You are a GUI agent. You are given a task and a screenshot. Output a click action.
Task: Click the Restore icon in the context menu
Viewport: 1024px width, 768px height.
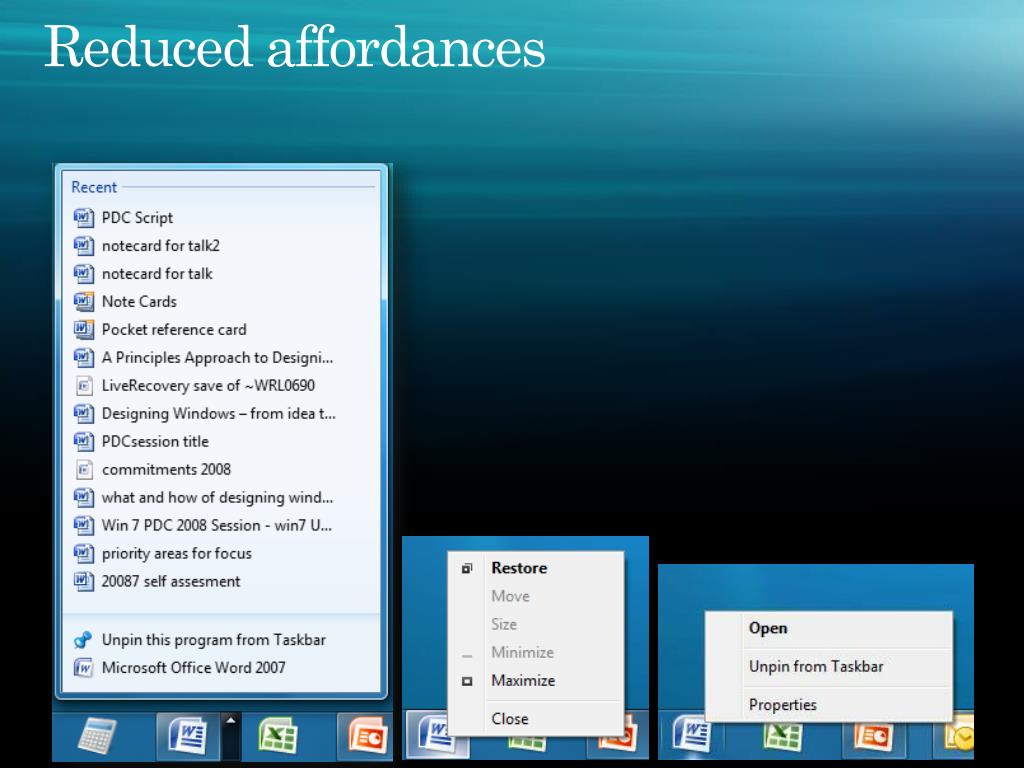[x=466, y=569]
